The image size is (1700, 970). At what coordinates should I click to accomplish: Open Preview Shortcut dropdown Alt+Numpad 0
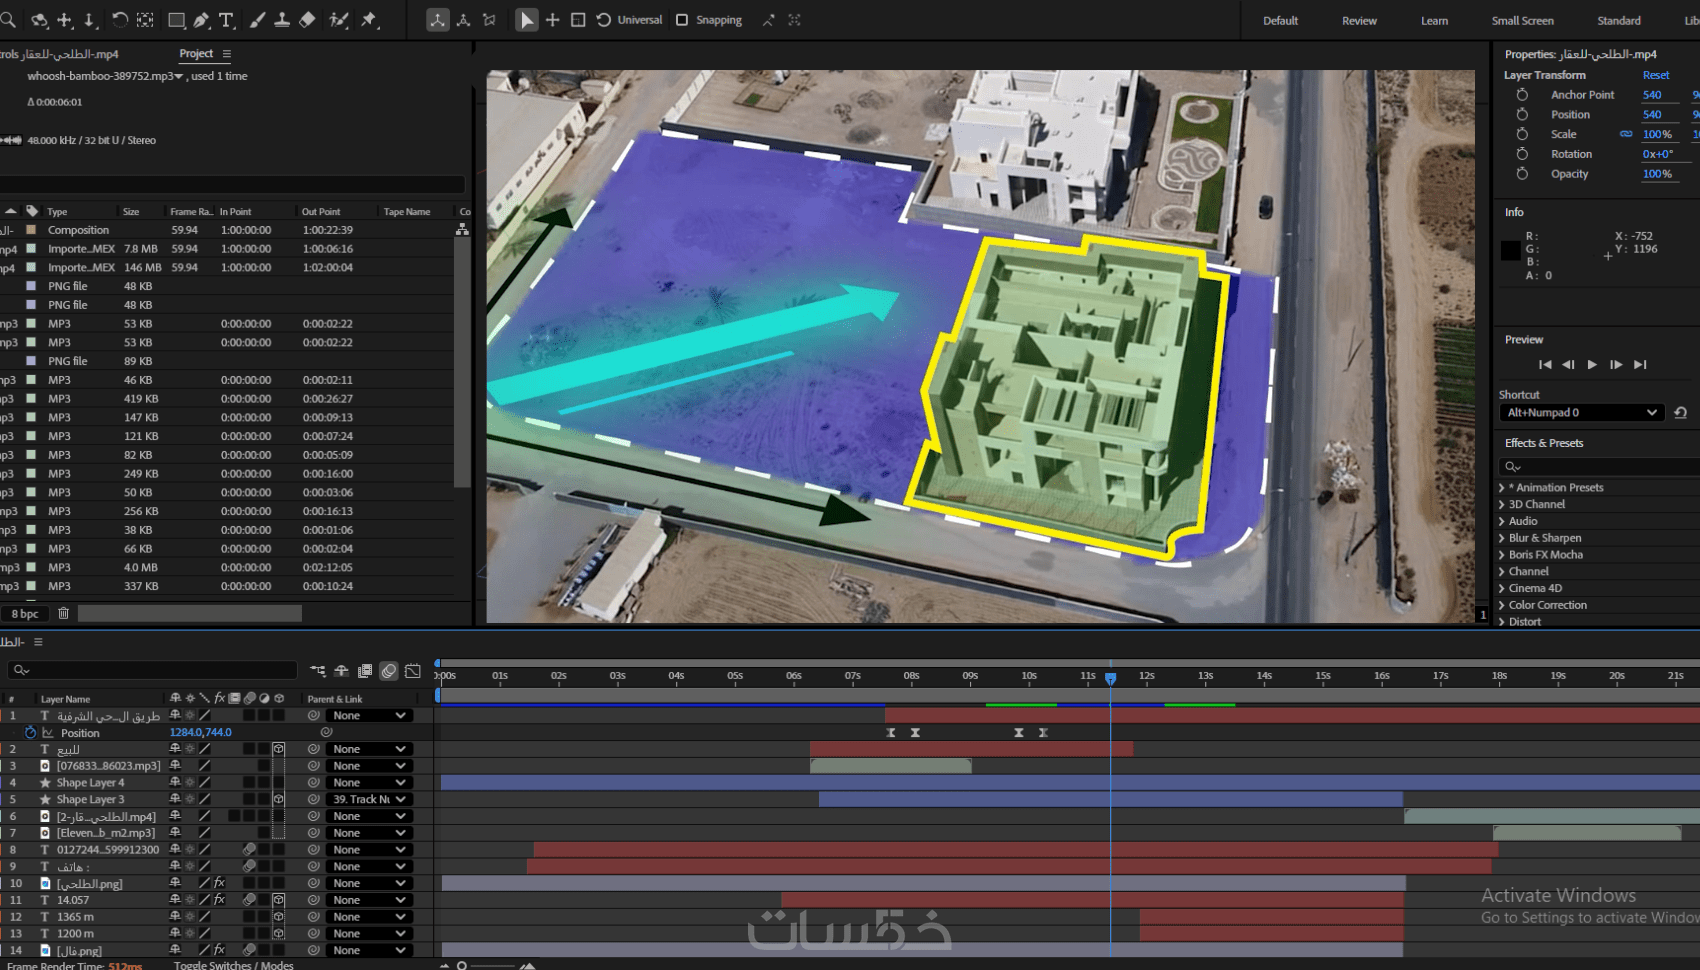click(1581, 413)
